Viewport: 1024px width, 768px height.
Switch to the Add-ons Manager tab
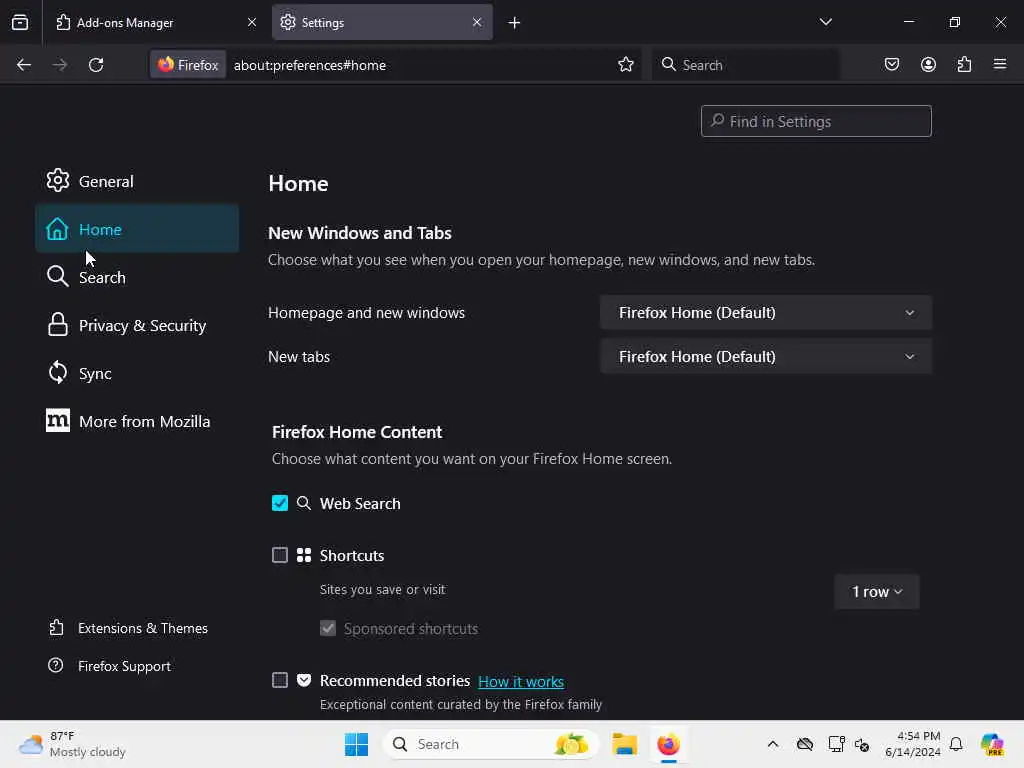coord(155,22)
